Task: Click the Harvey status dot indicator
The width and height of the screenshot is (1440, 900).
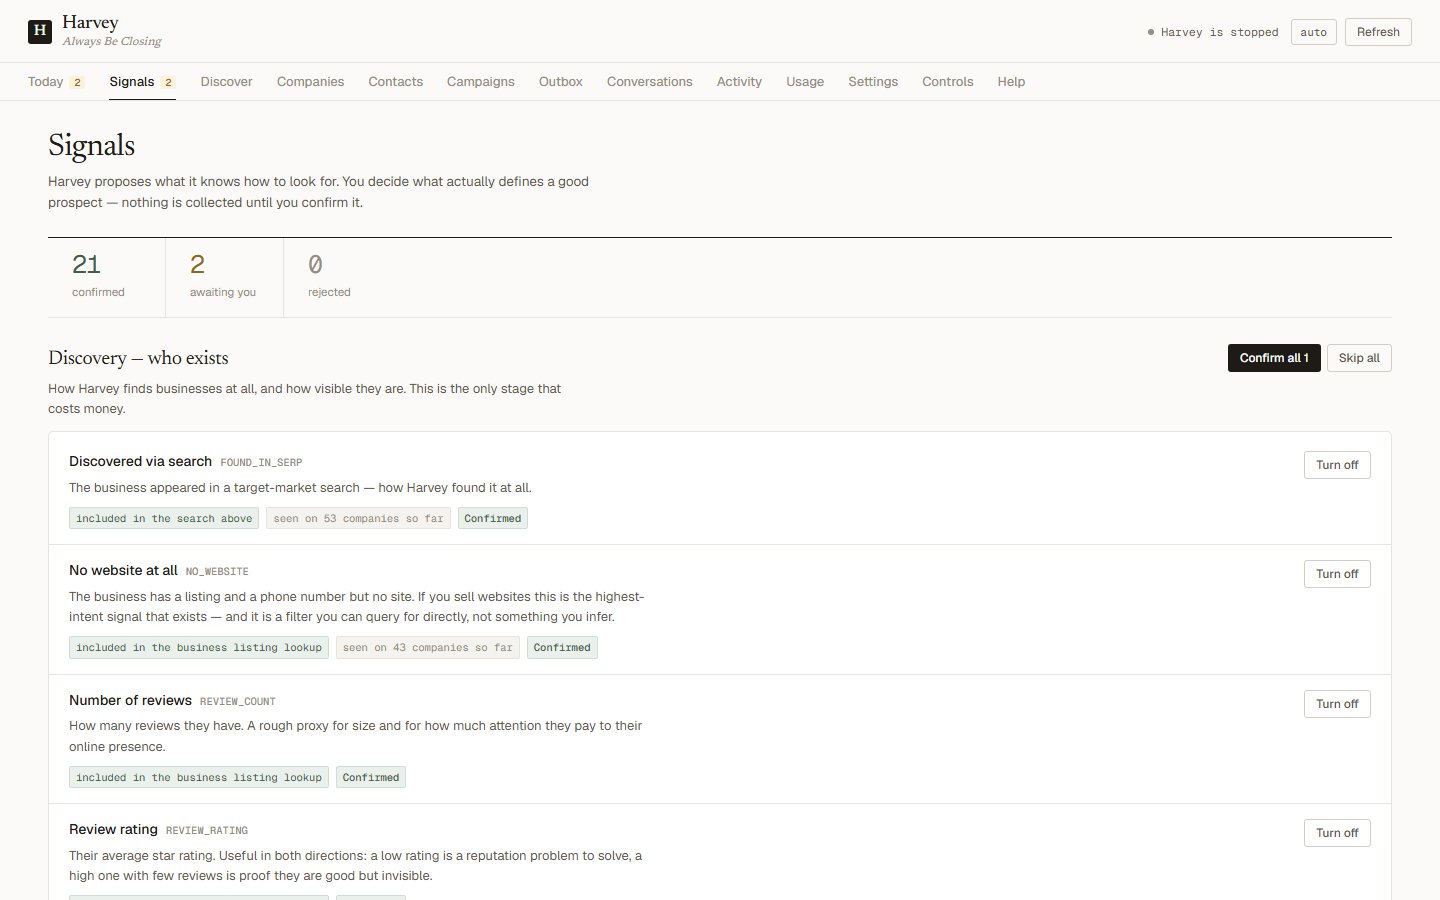Action: [1151, 32]
